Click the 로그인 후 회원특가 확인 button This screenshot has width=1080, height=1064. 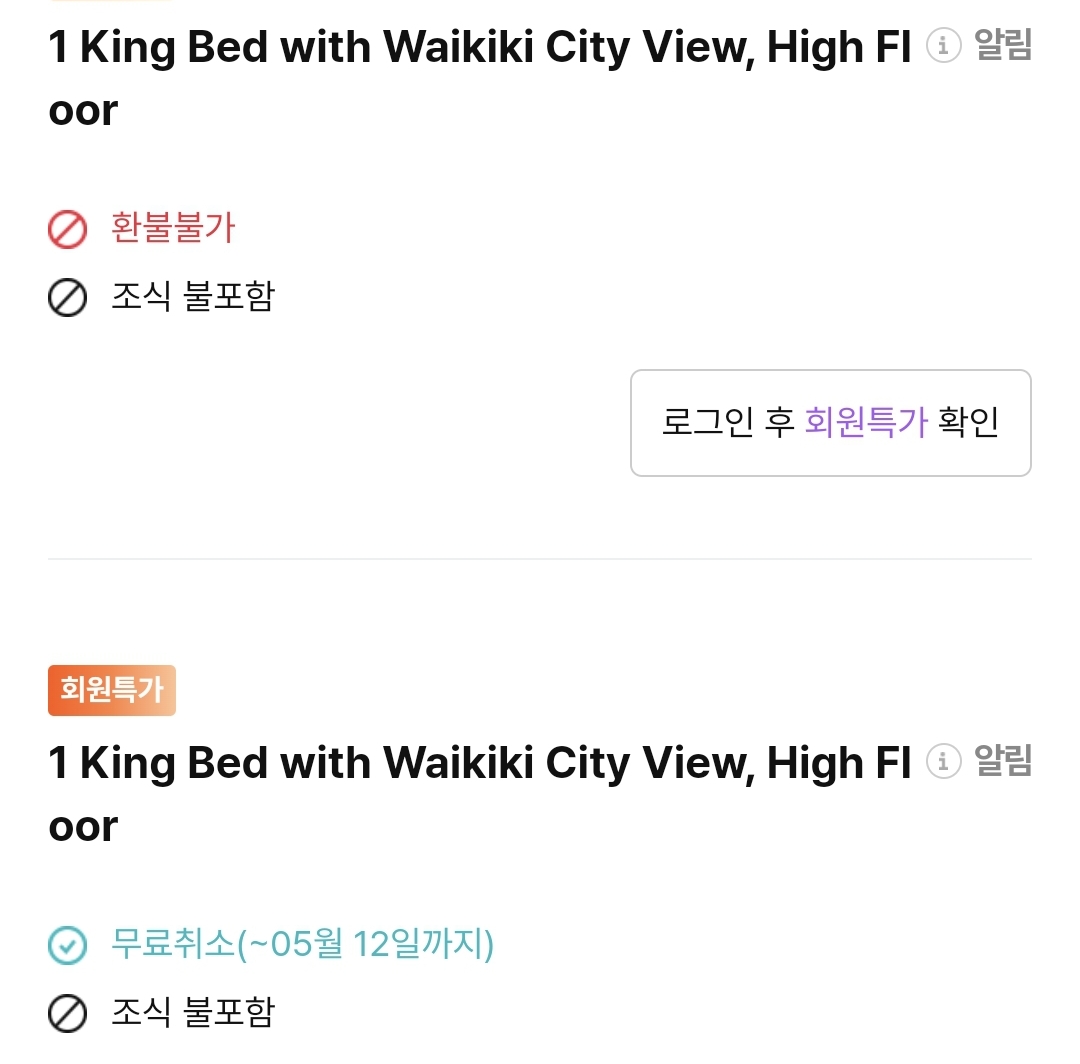(x=831, y=423)
